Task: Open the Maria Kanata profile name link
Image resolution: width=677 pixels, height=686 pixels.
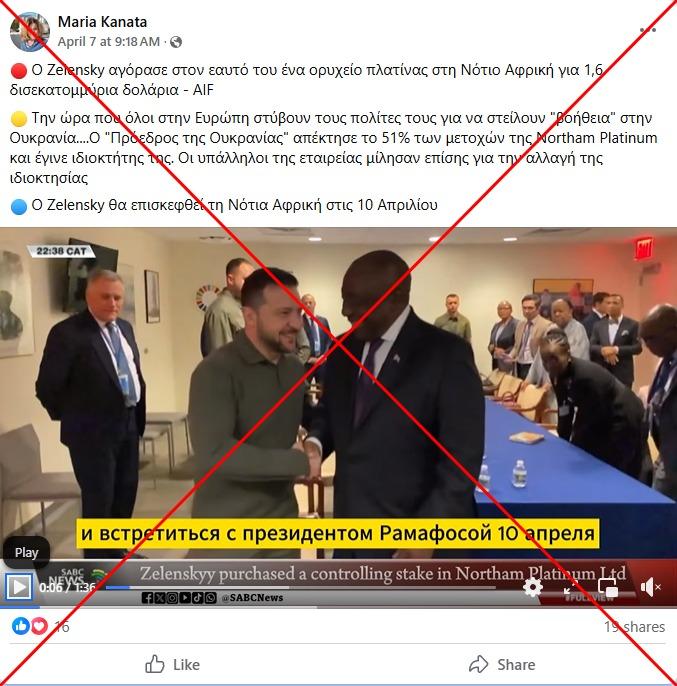Action: coord(102,22)
